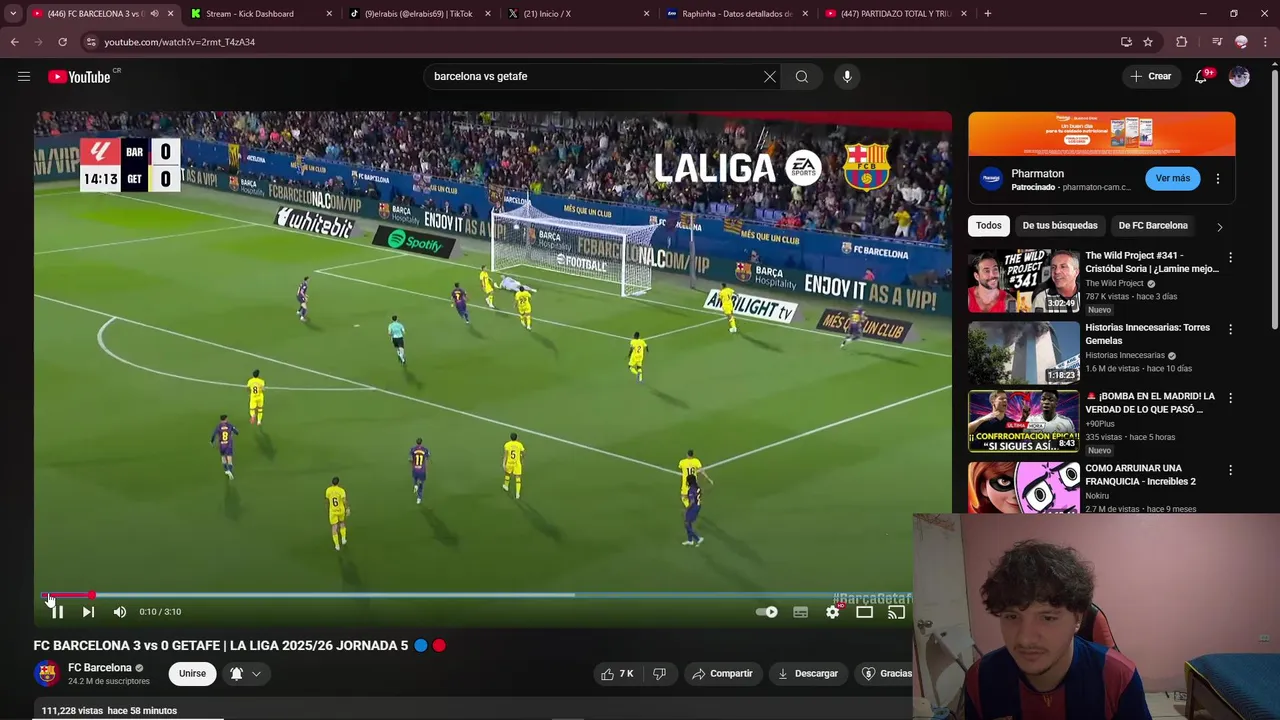Cast video with the player's cast icon

(897, 612)
